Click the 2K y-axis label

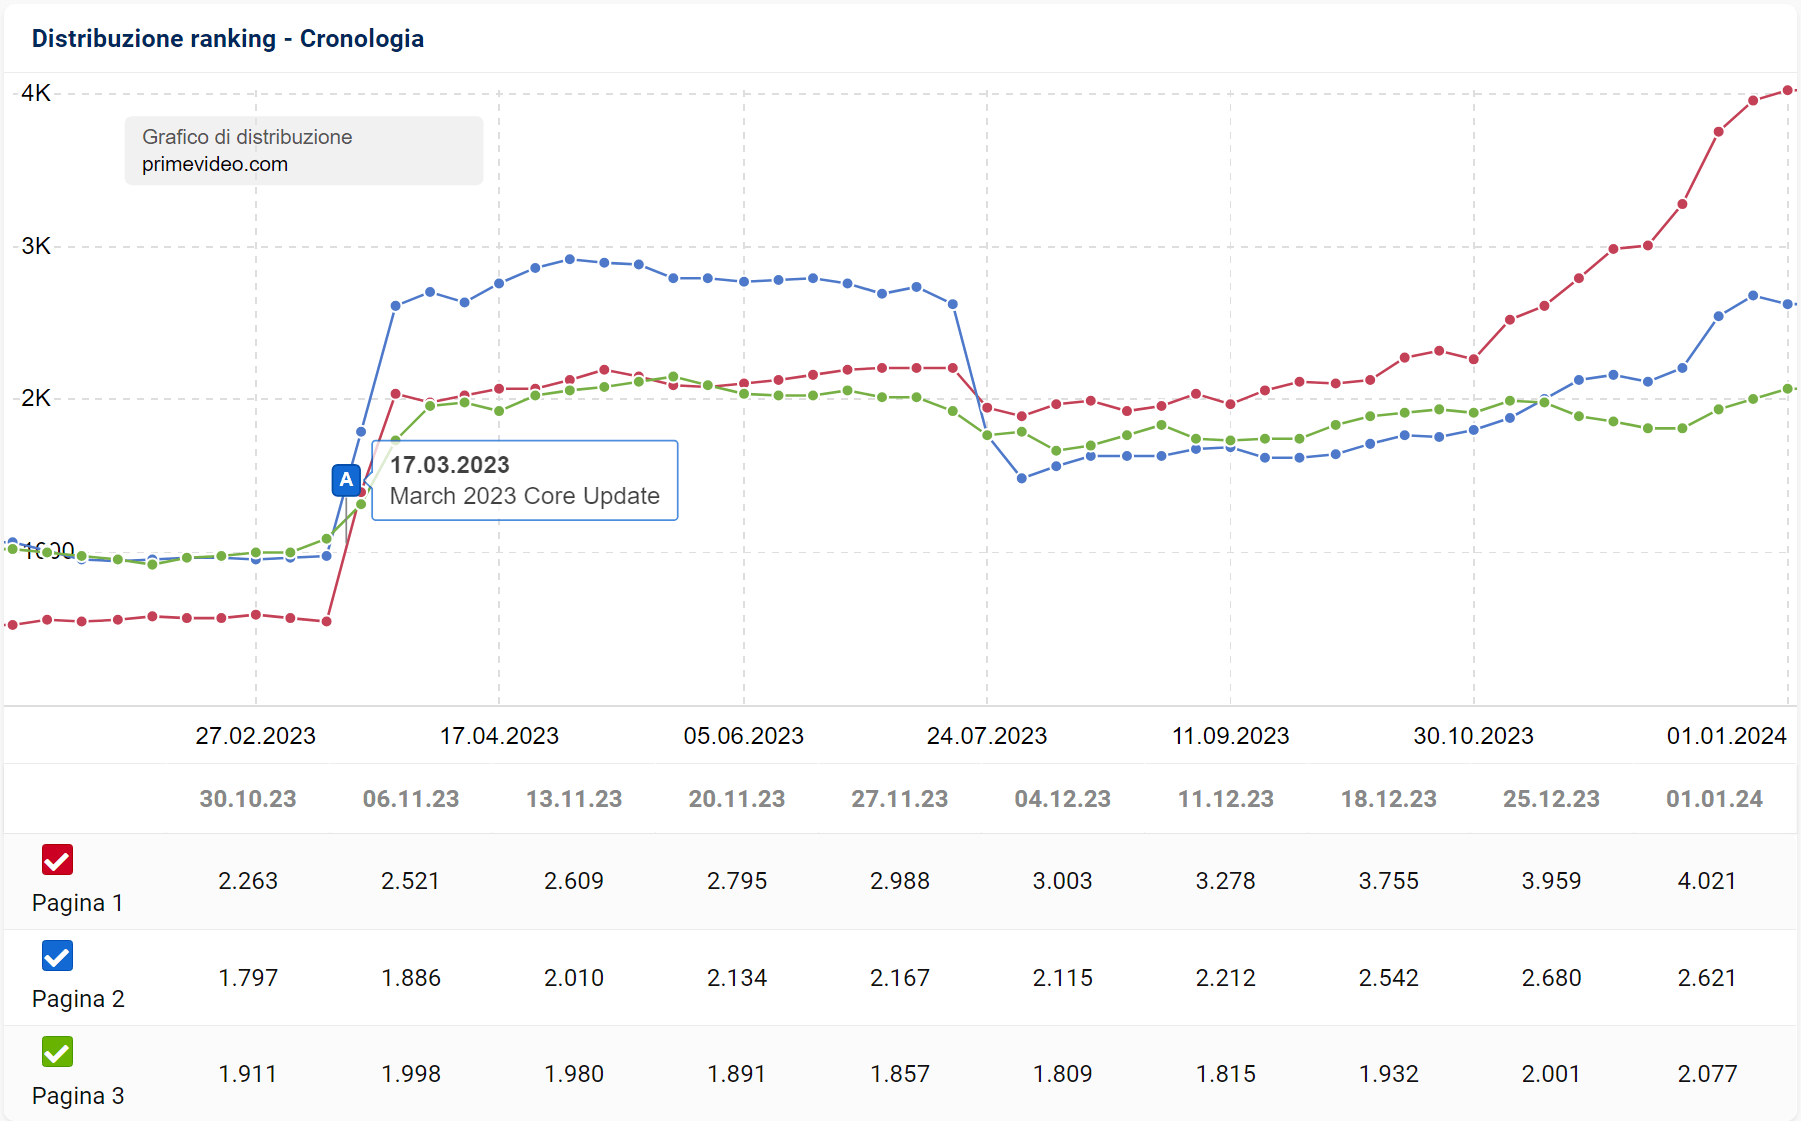(36, 398)
